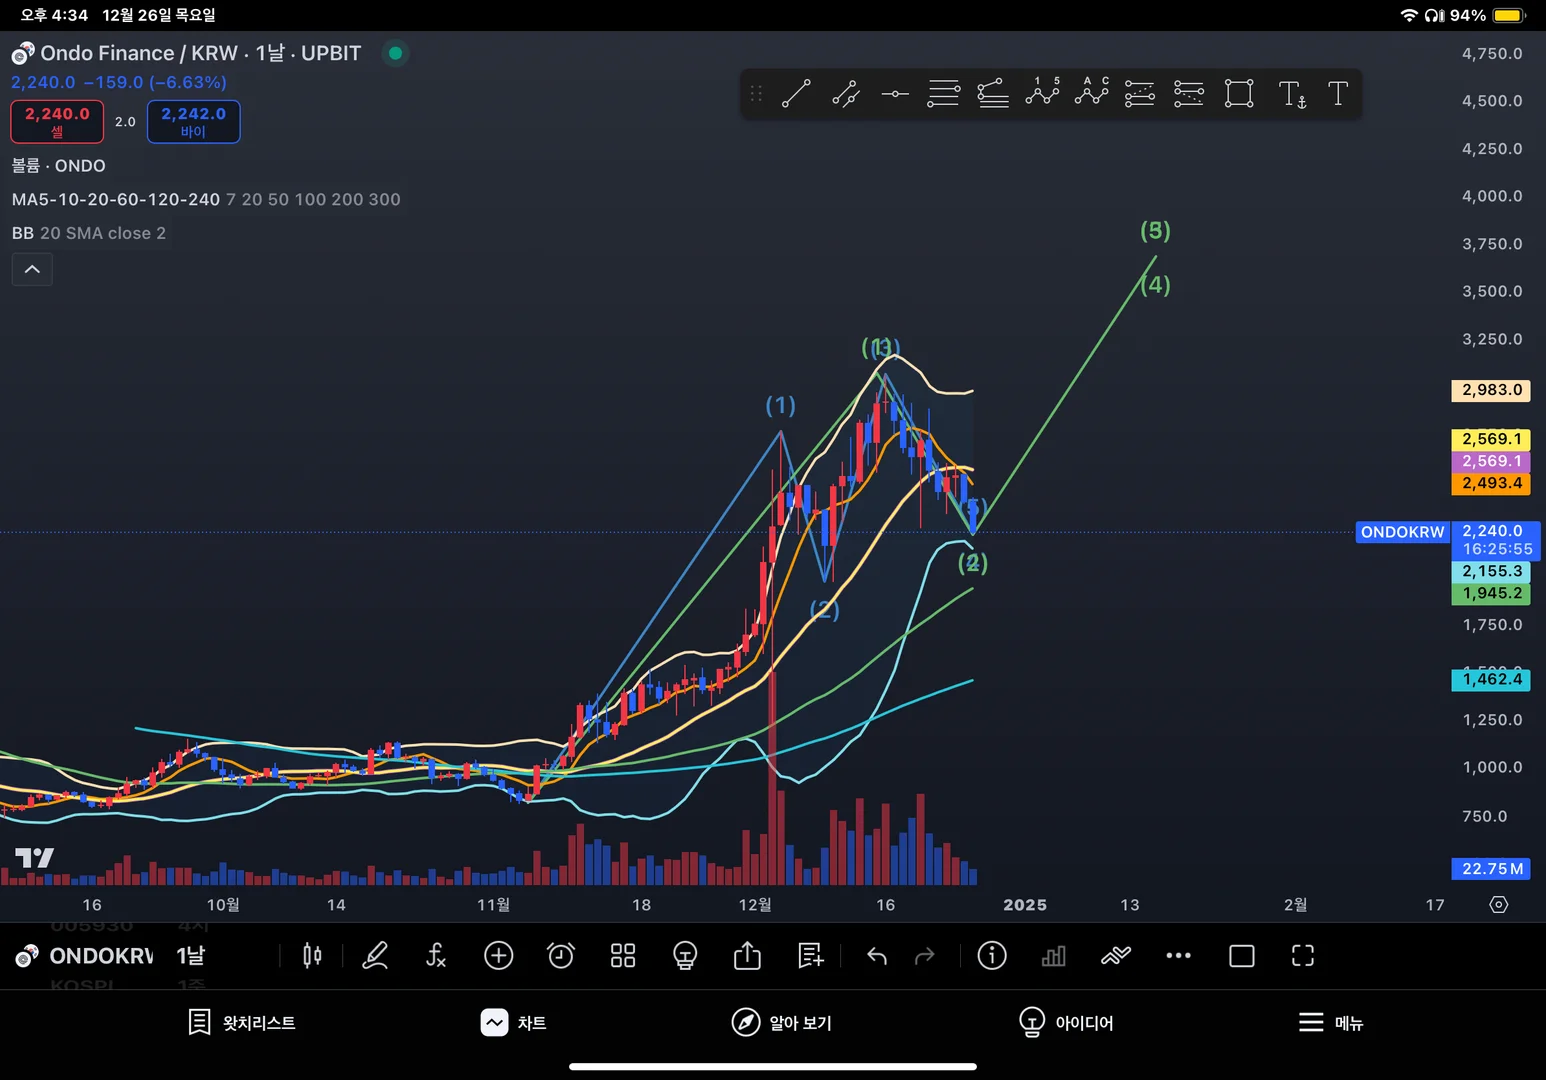
Task: Share the chart using the share icon
Action: [x=747, y=956]
